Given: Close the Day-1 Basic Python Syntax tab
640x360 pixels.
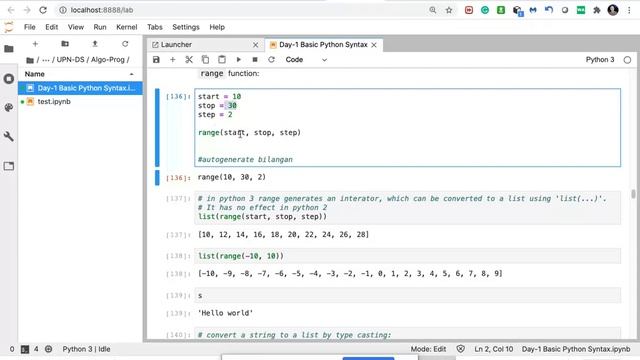Looking at the screenshot, I should pyautogui.click(x=374, y=45).
